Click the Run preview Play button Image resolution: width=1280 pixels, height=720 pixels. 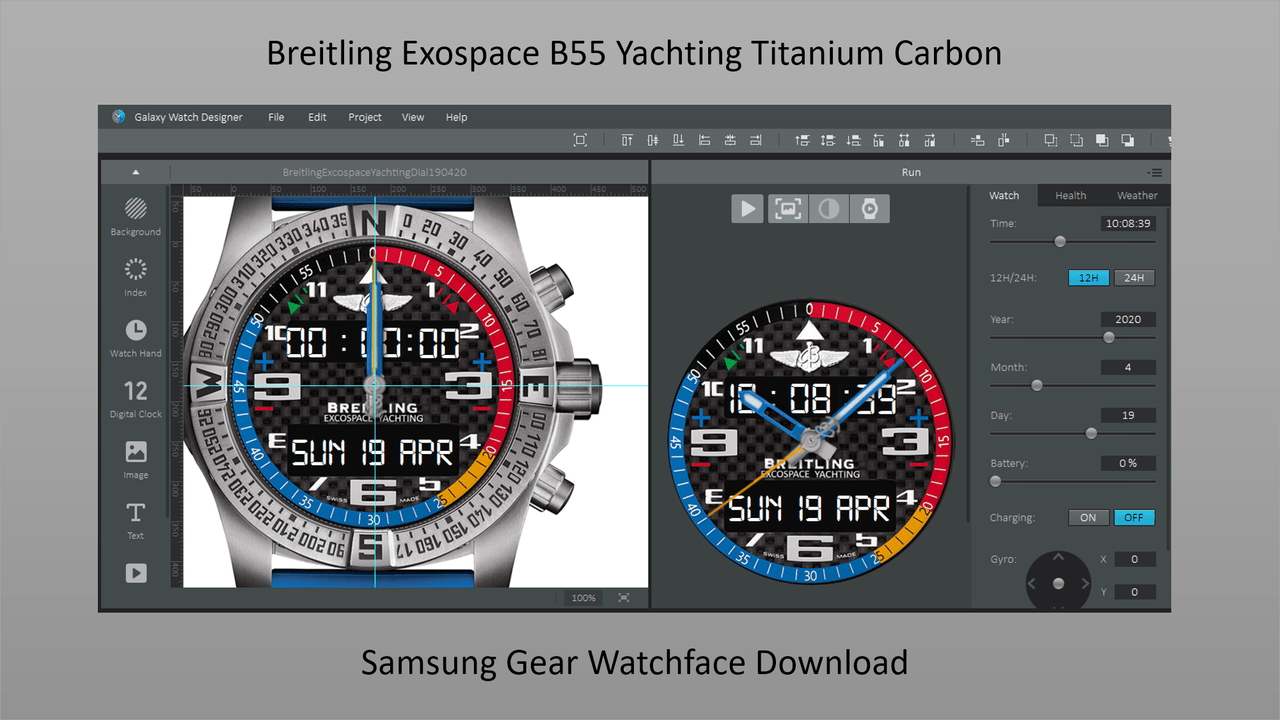click(747, 208)
